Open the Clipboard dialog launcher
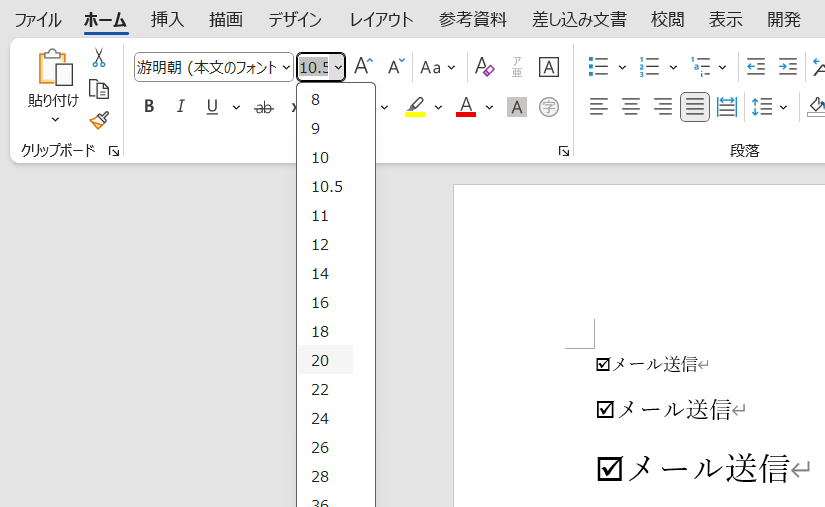The image size is (825, 507). (114, 151)
